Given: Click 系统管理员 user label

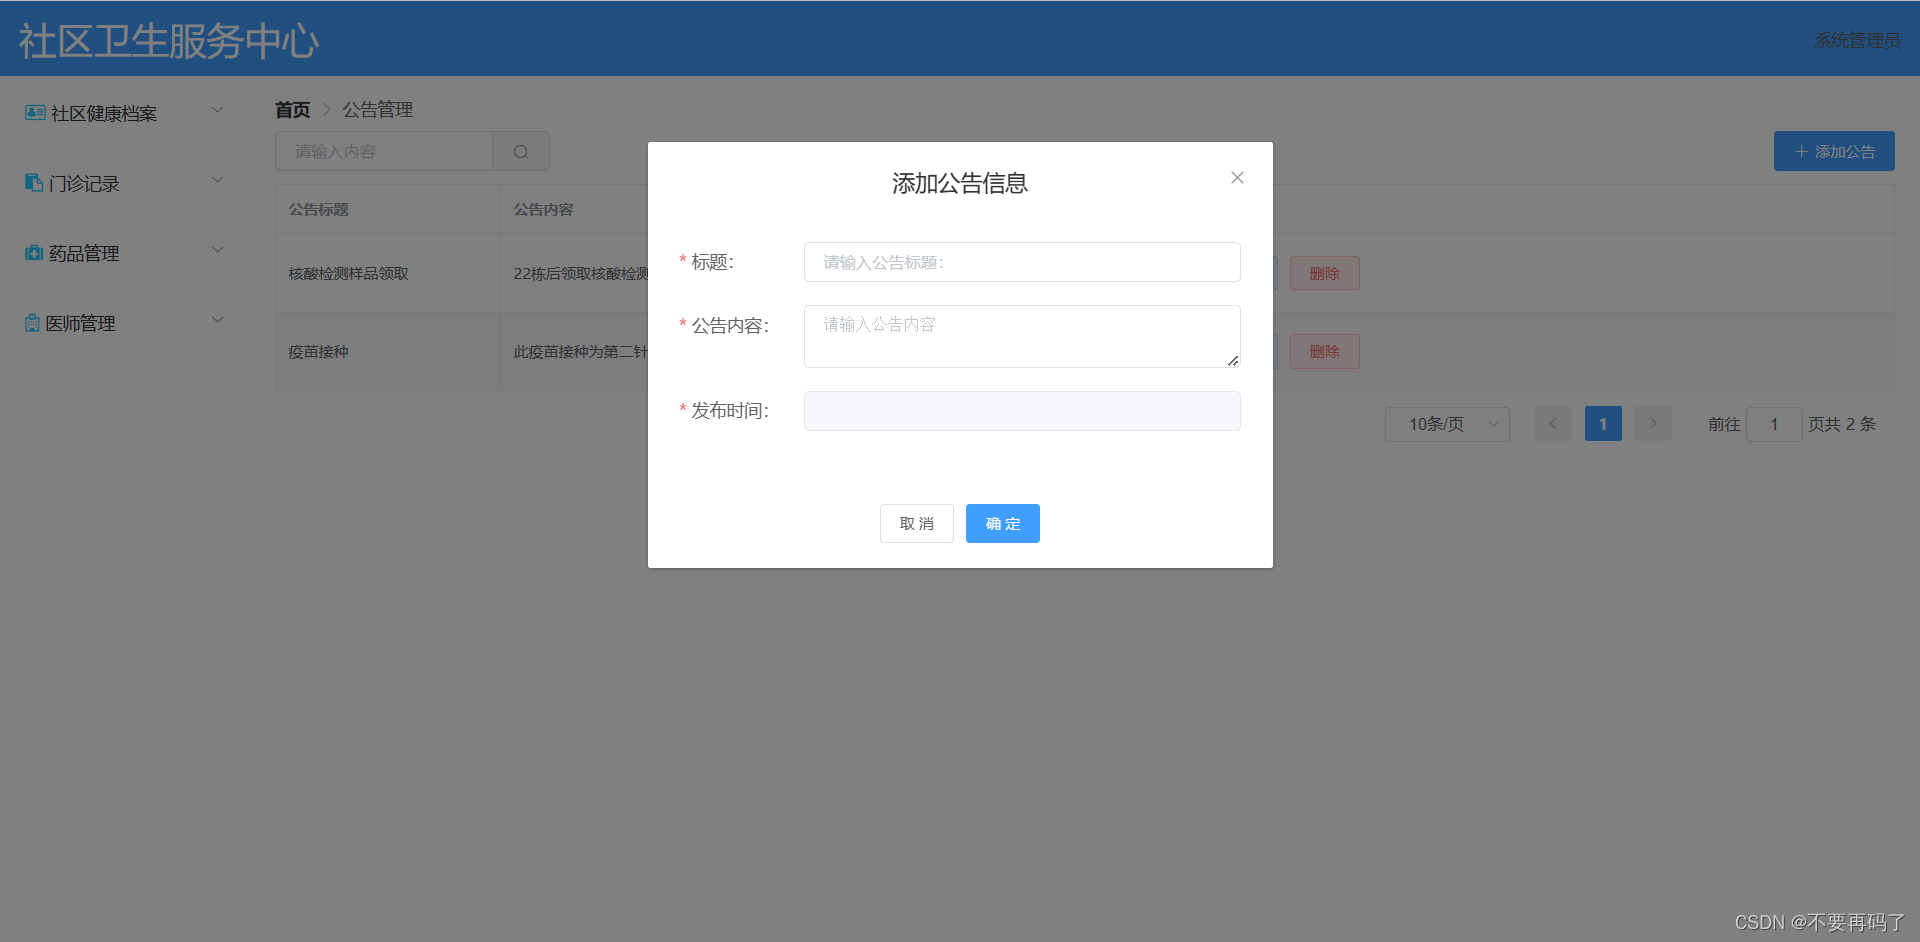Looking at the screenshot, I should 1857,40.
